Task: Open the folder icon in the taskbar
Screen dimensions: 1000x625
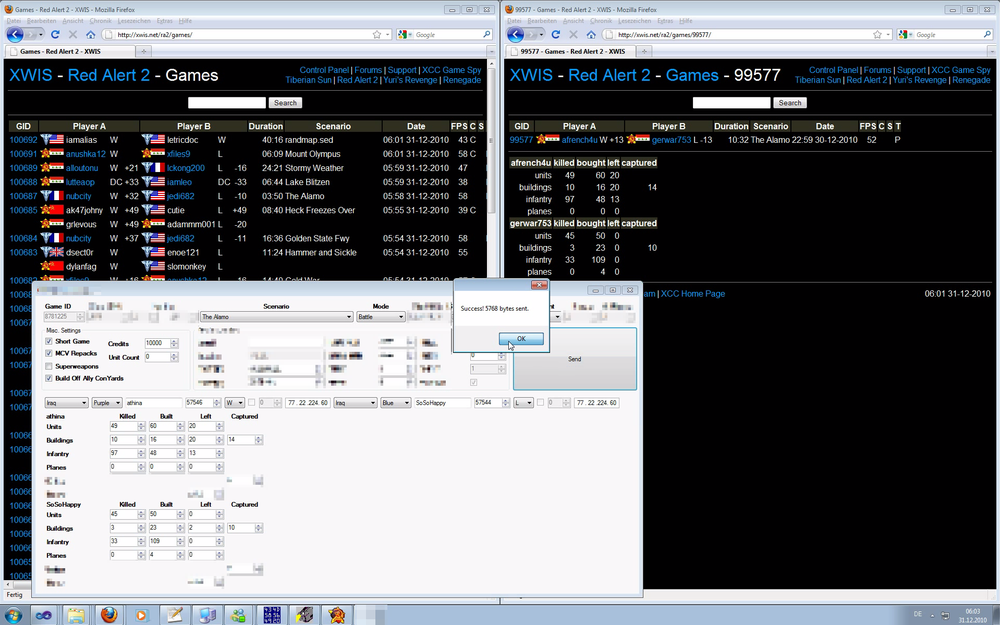Action: pos(76,615)
